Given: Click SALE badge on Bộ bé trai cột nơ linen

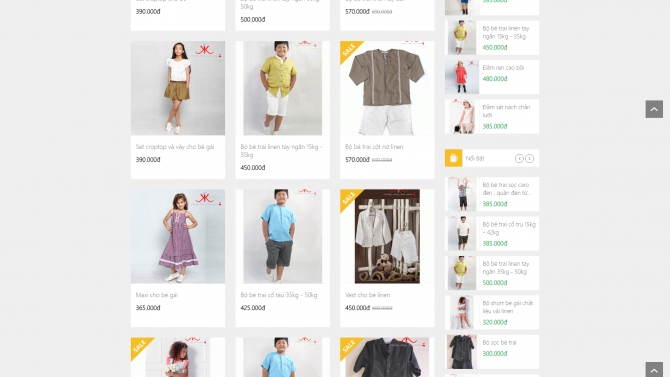Looking at the screenshot, I should [349, 50].
